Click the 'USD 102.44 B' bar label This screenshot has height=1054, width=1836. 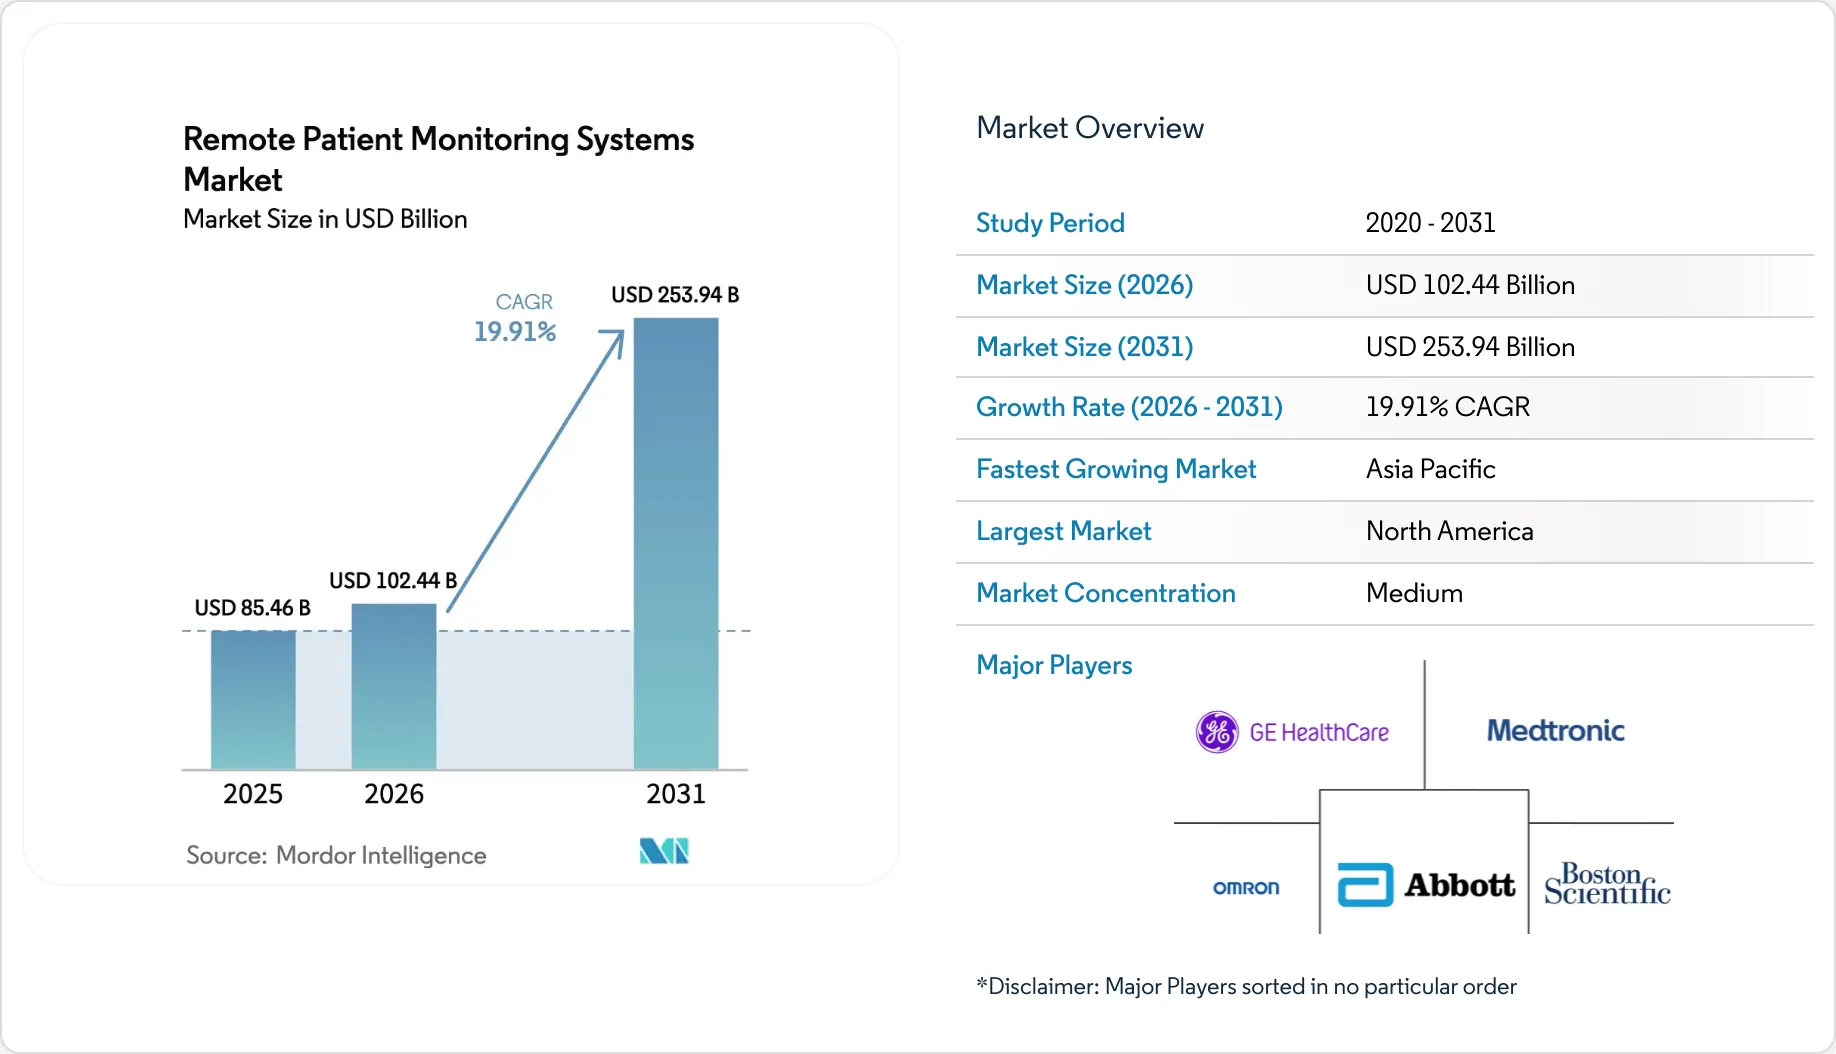[x=393, y=581]
